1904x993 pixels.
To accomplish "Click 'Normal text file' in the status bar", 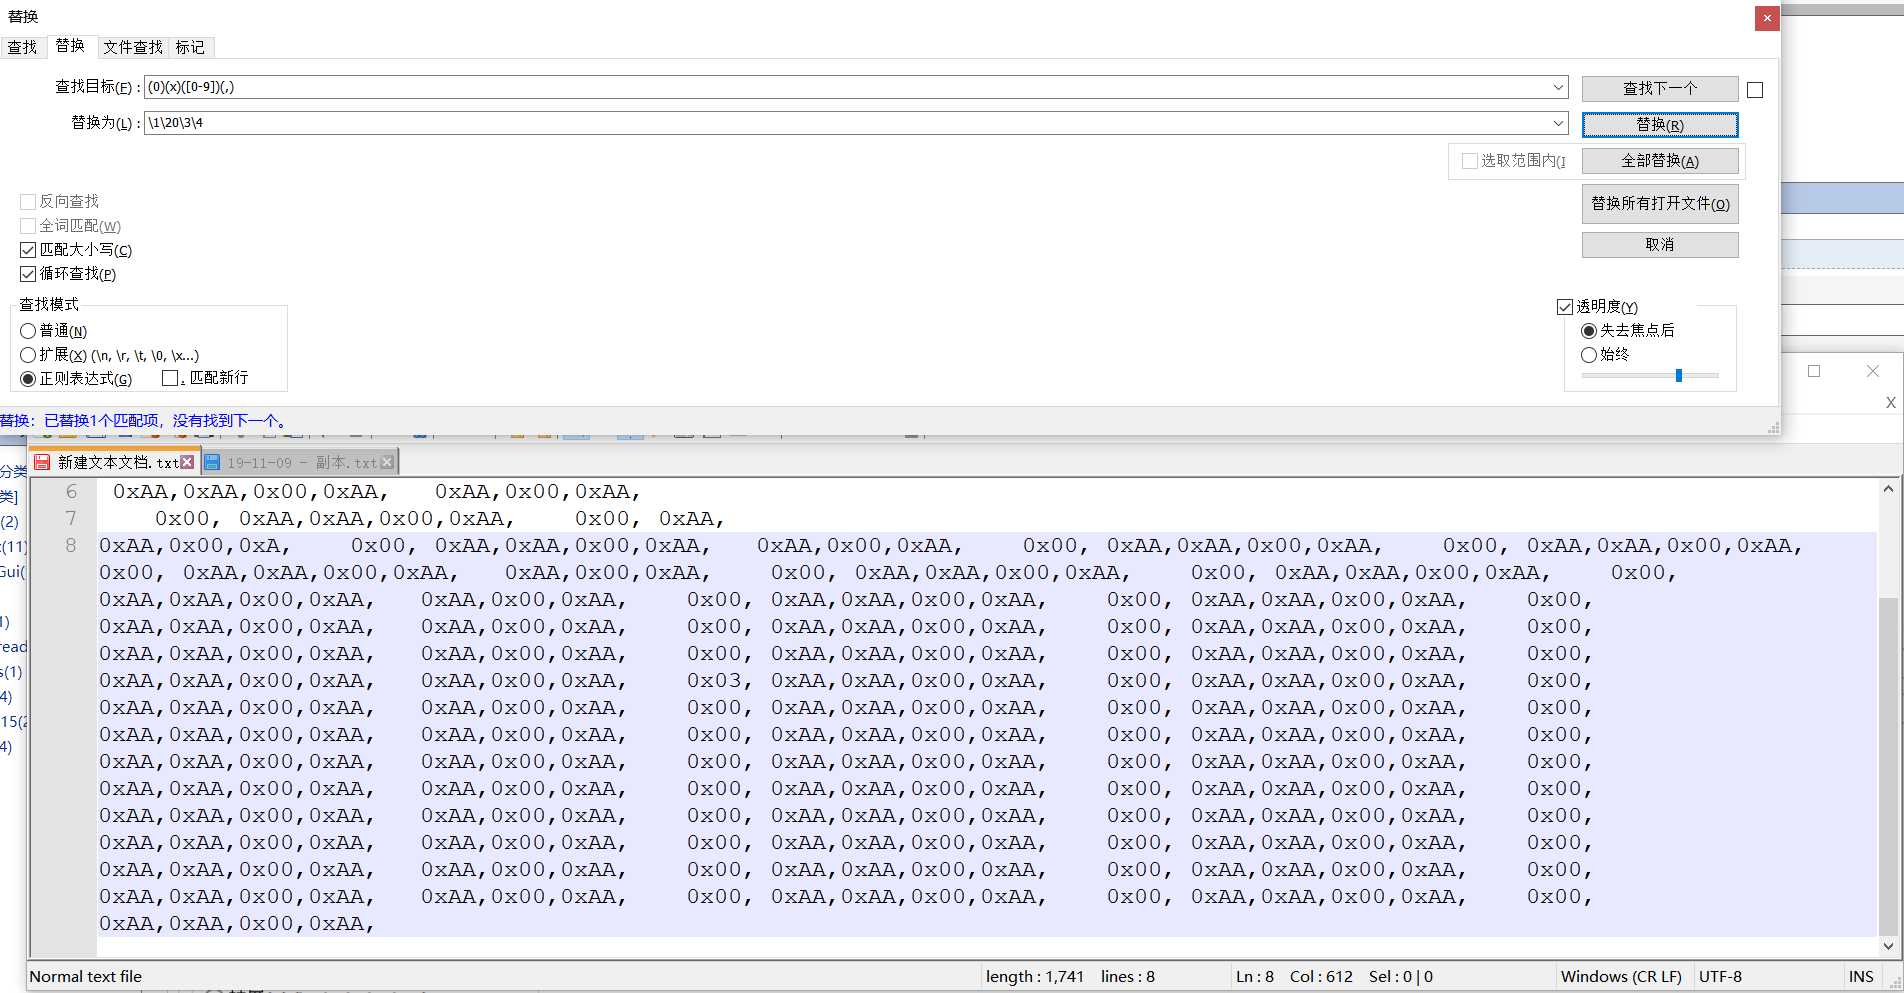I will [x=86, y=977].
